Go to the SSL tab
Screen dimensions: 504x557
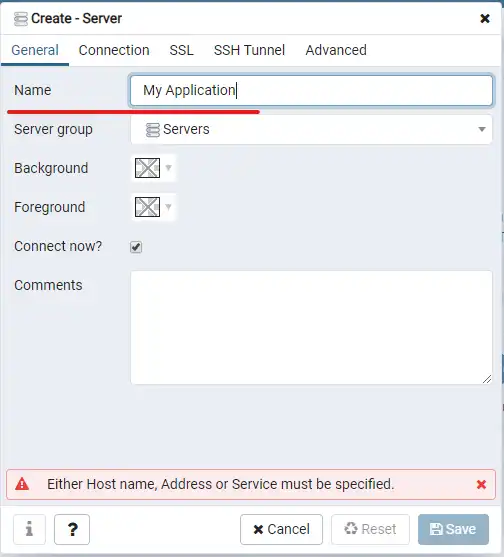coord(181,50)
